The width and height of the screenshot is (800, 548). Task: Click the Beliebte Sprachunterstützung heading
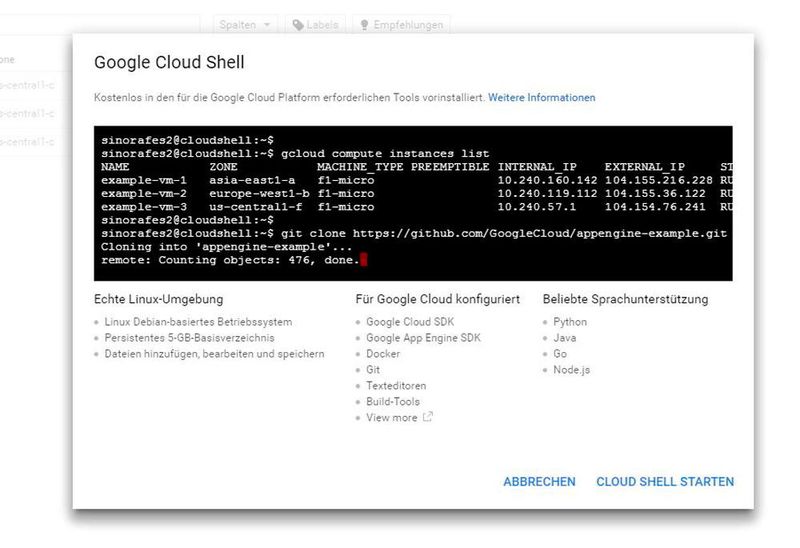tap(626, 299)
